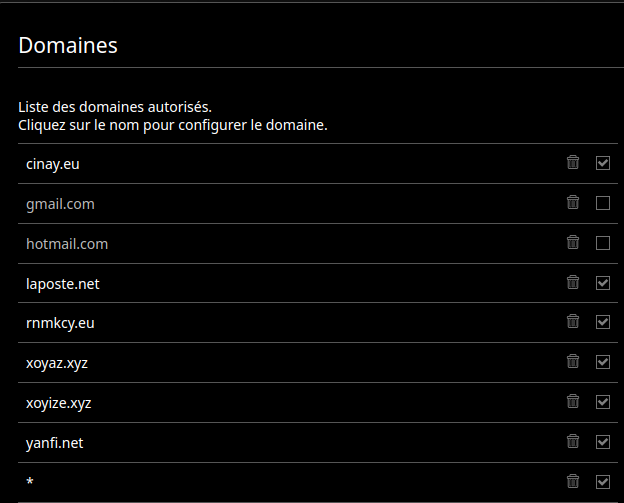Open the xoyize.xyz domain settings
Viewport: 624px width, 503px height.
pyautogui.click(x=59, y=403)
